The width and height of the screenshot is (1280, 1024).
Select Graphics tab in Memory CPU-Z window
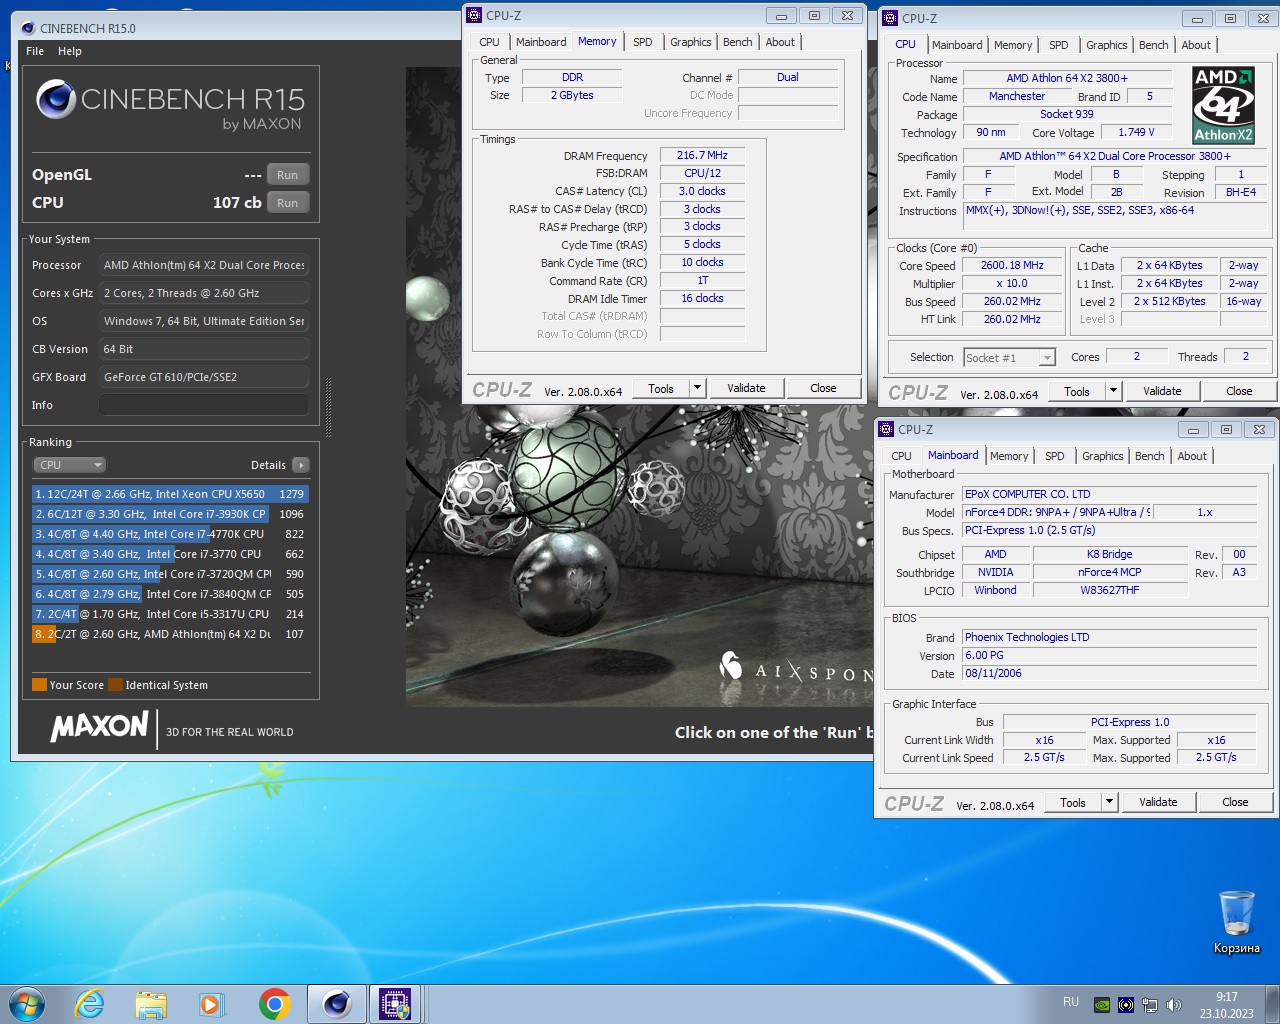pyautogui.click(x=691, y=42)
